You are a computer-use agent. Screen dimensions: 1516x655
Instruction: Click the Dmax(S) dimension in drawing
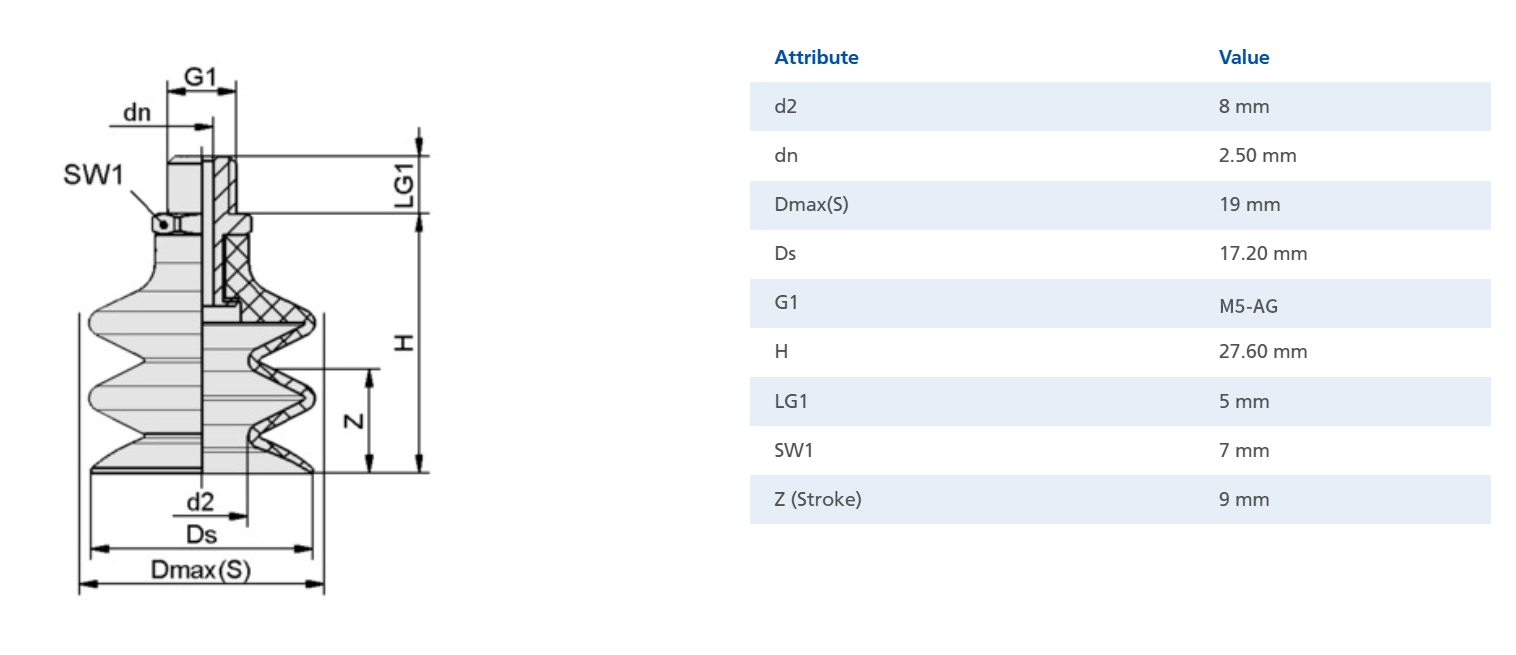(200, 570)
